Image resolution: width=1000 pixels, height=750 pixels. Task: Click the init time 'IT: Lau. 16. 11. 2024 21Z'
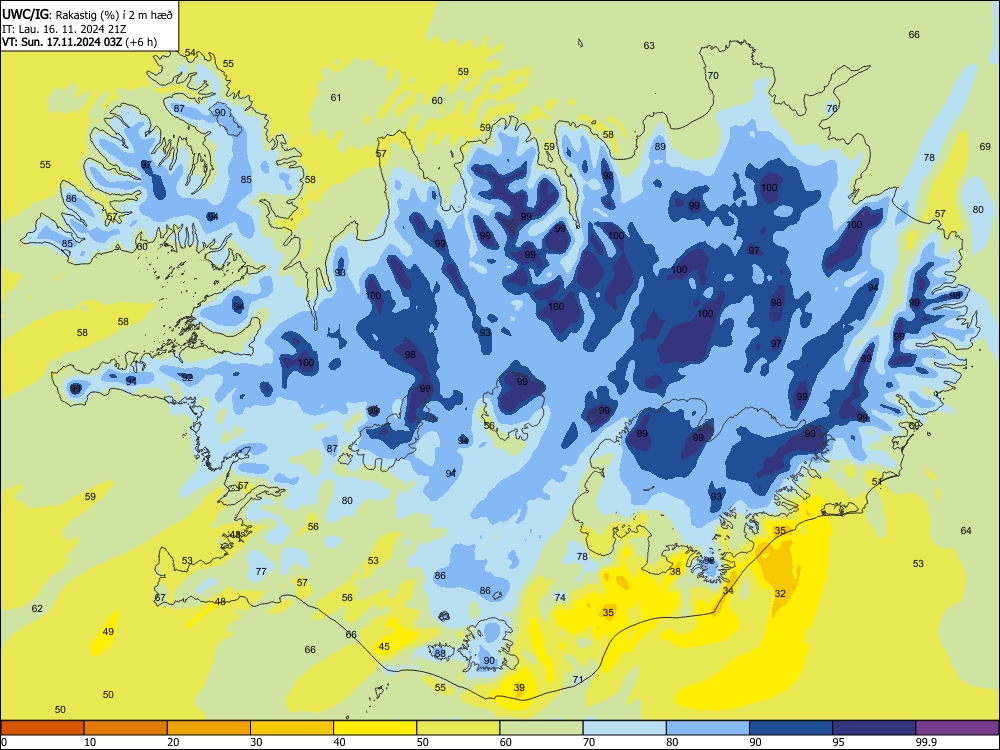(x=62, y=29)
